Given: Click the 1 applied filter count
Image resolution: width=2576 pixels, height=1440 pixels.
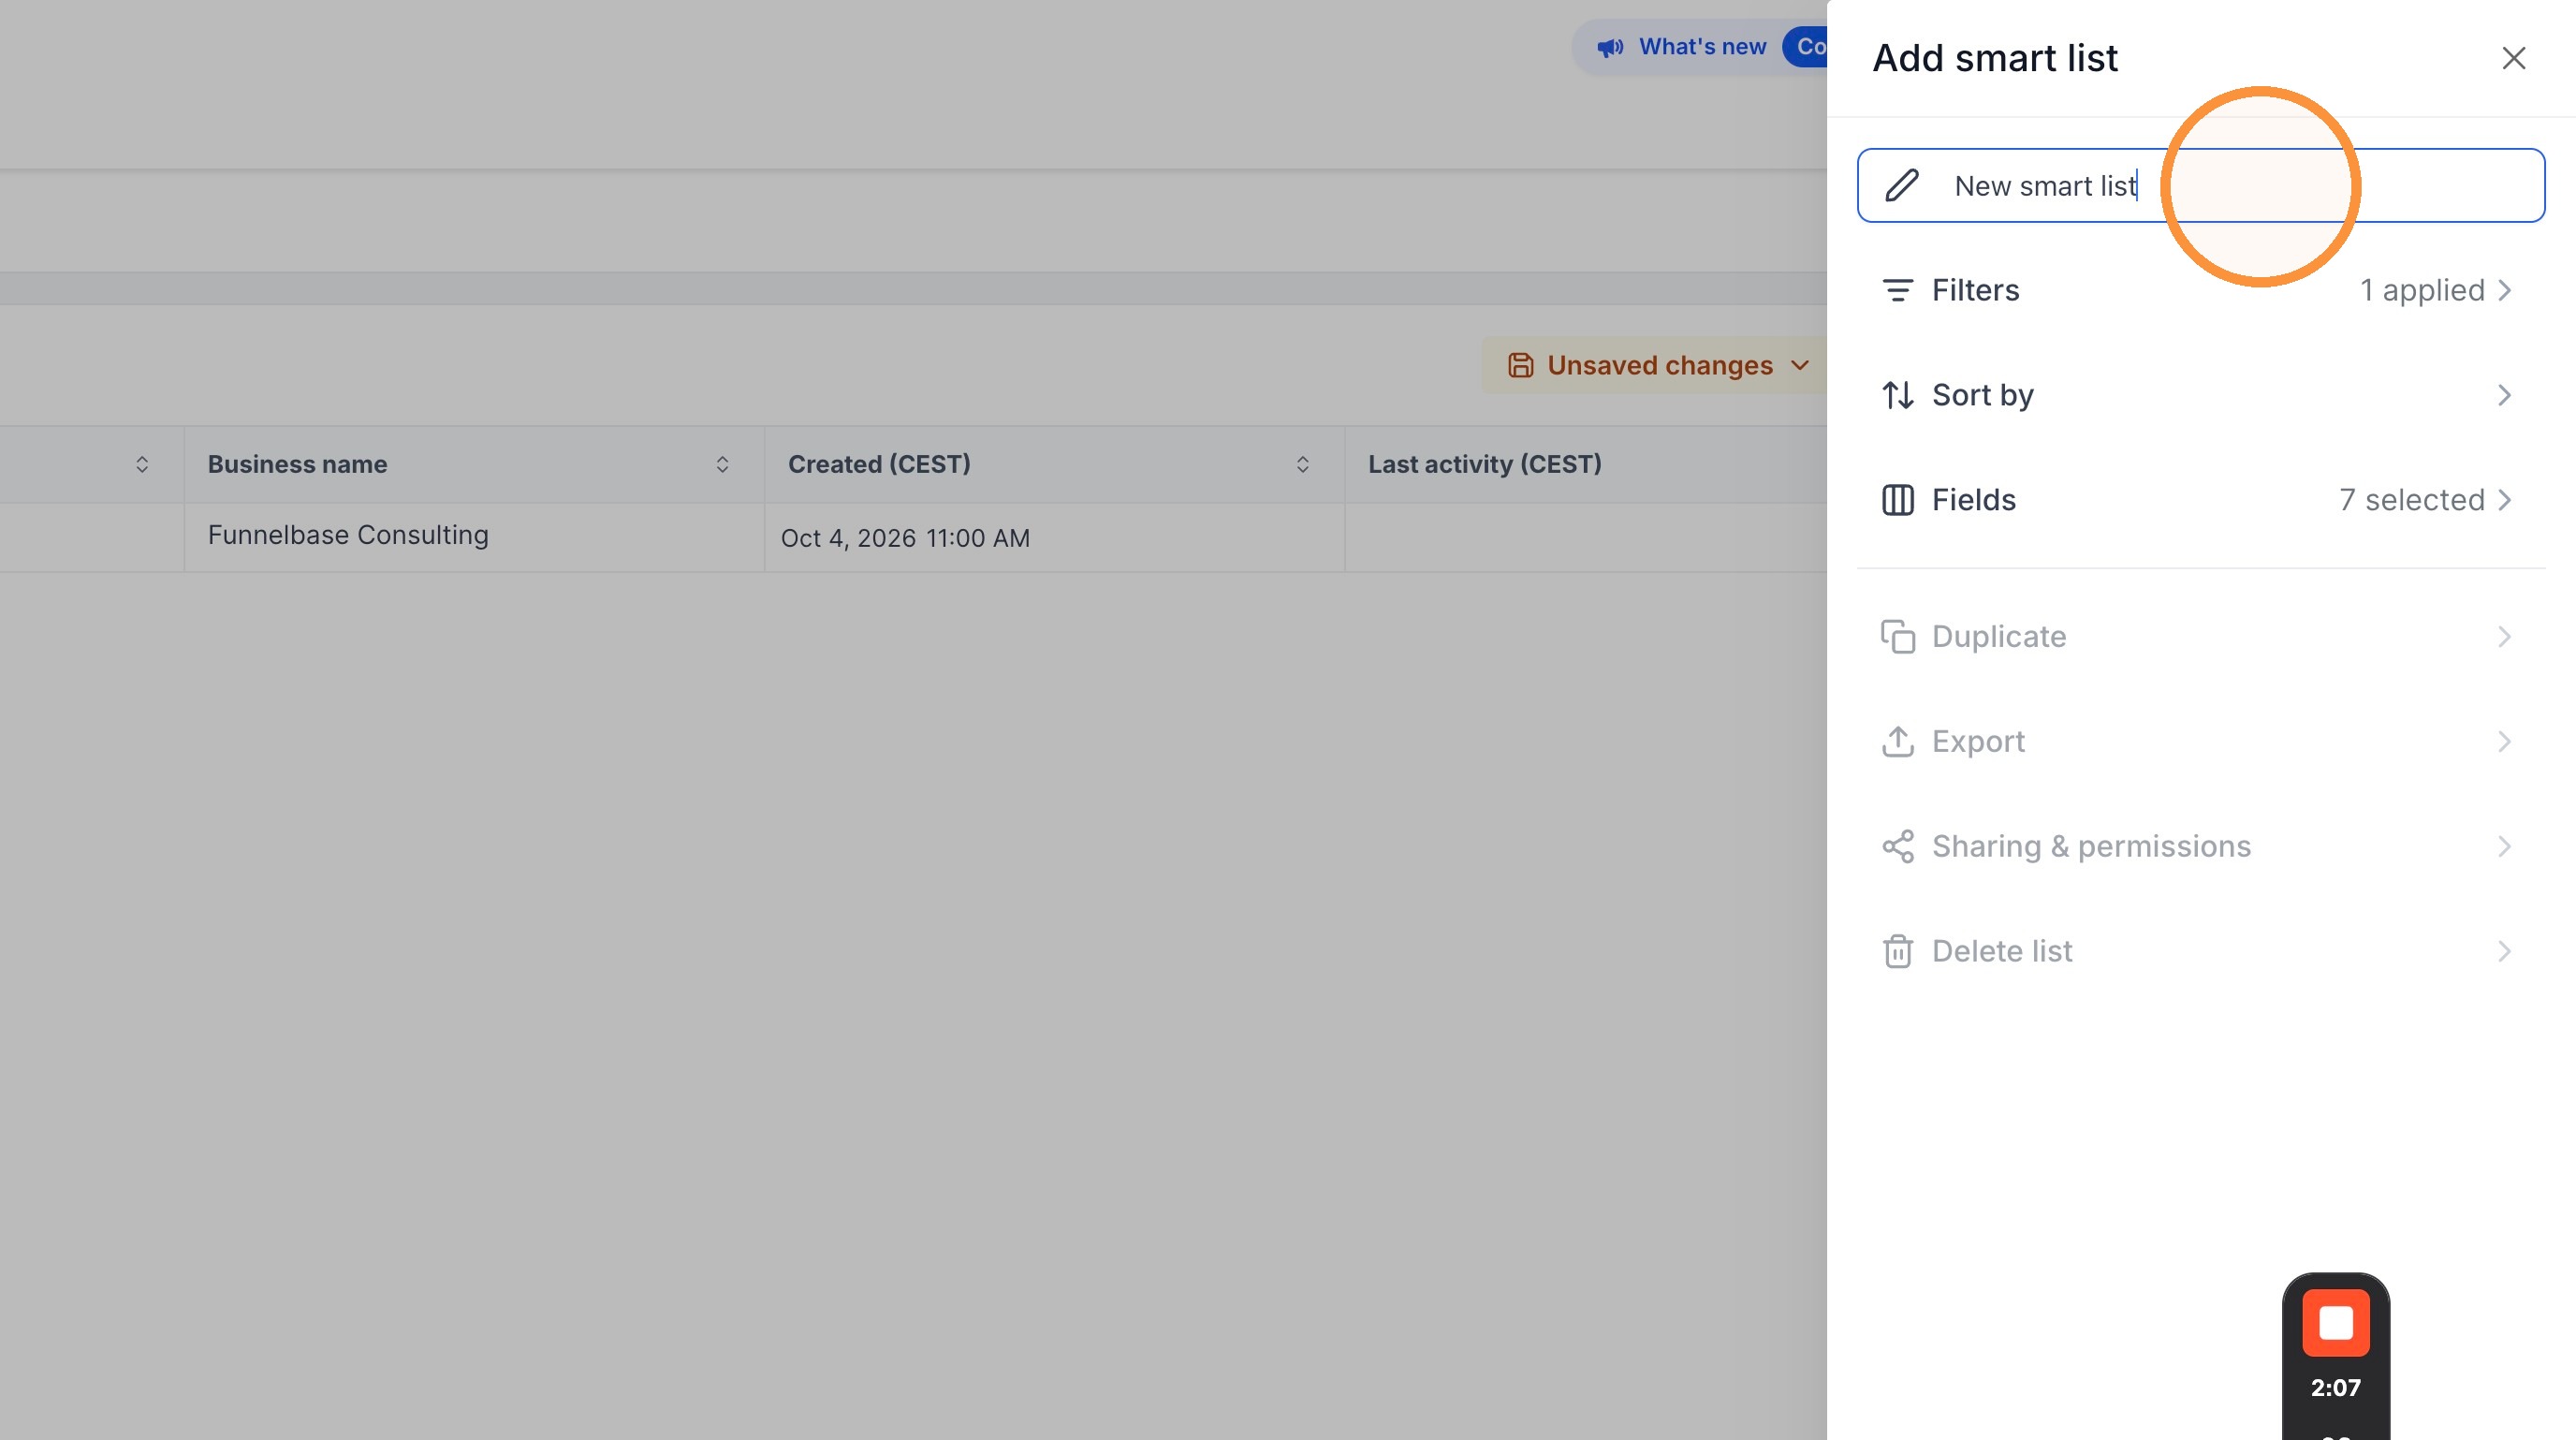Looking at the screenshot, I should (x=2422, y=290).
